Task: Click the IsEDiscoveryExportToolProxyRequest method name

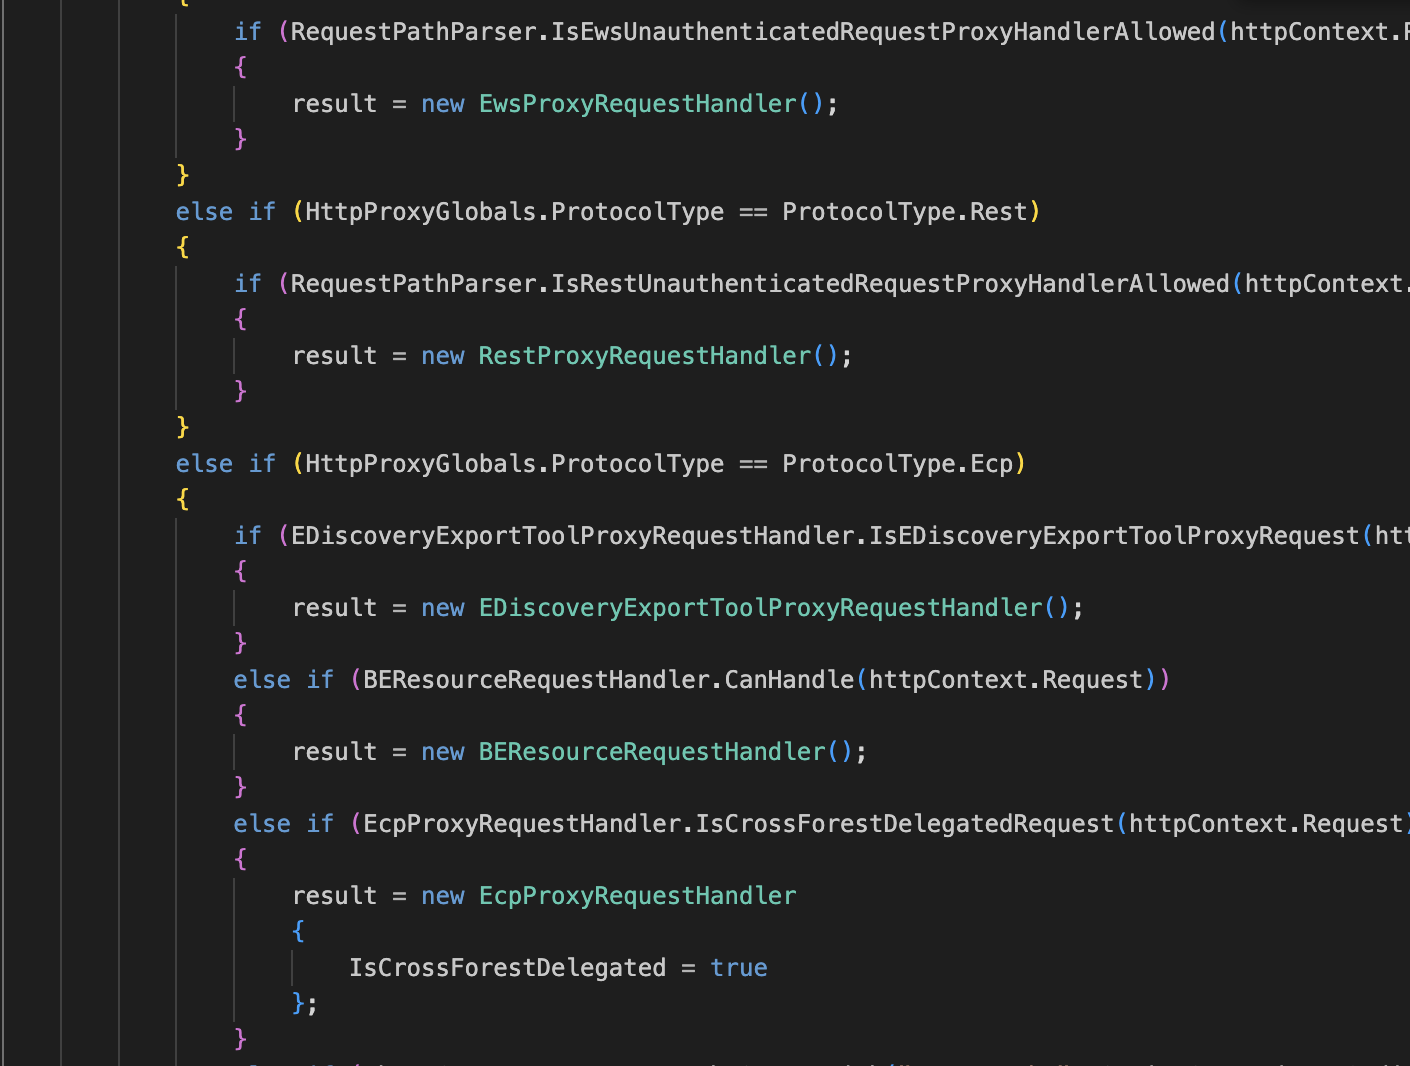Action: click(x=1113, y=536)
